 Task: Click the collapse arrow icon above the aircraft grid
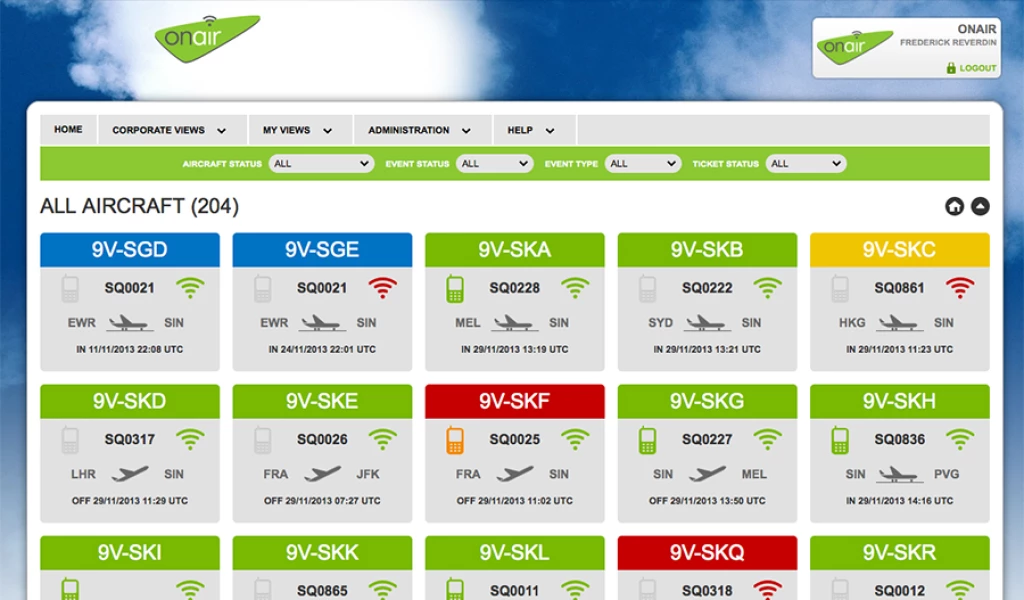980,206
